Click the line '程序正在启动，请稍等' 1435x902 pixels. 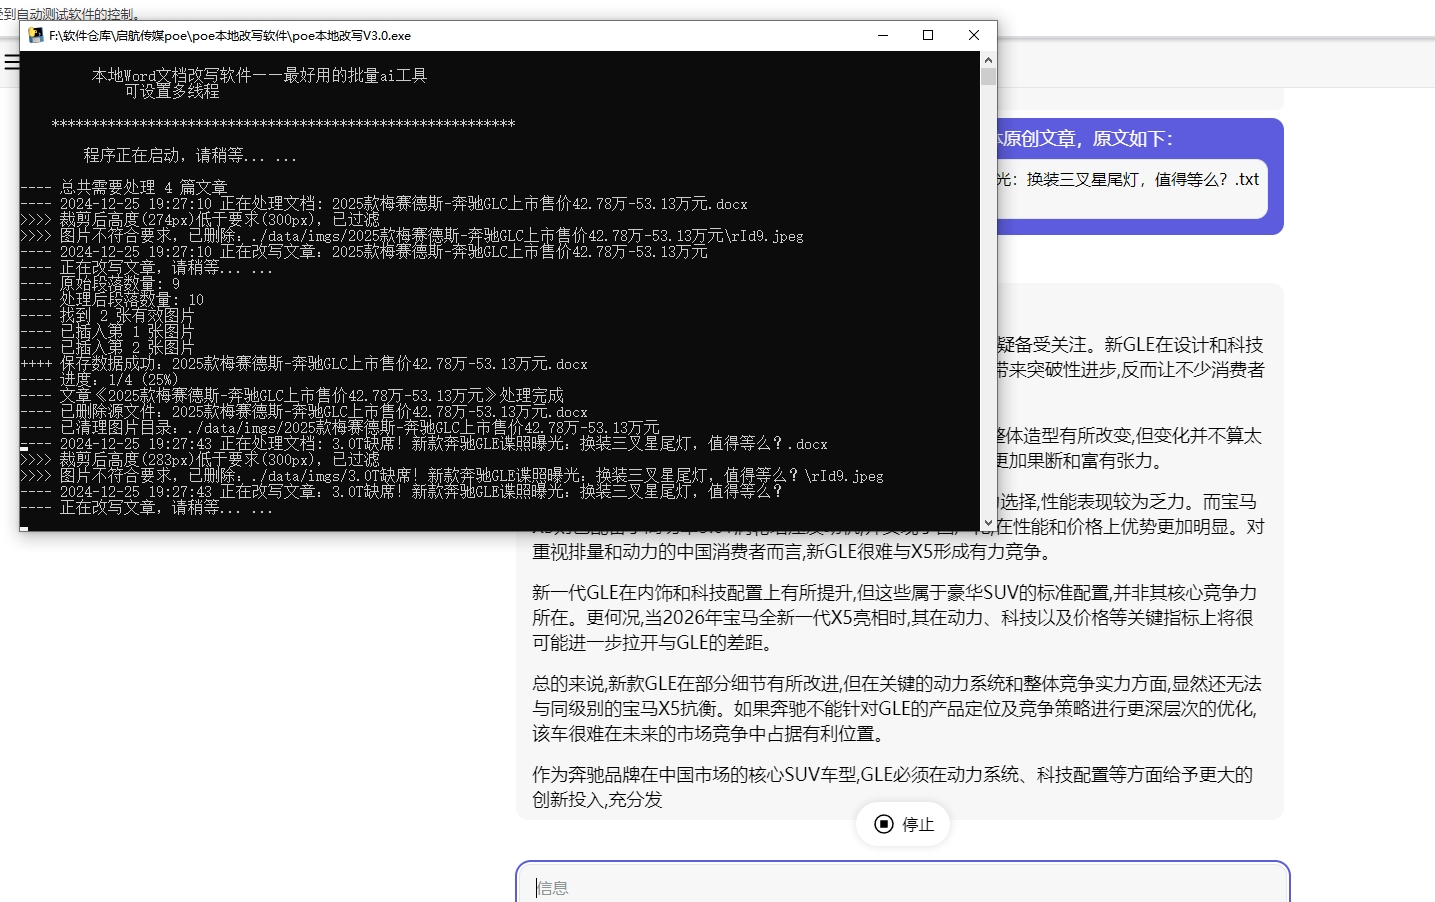[190, 155]
